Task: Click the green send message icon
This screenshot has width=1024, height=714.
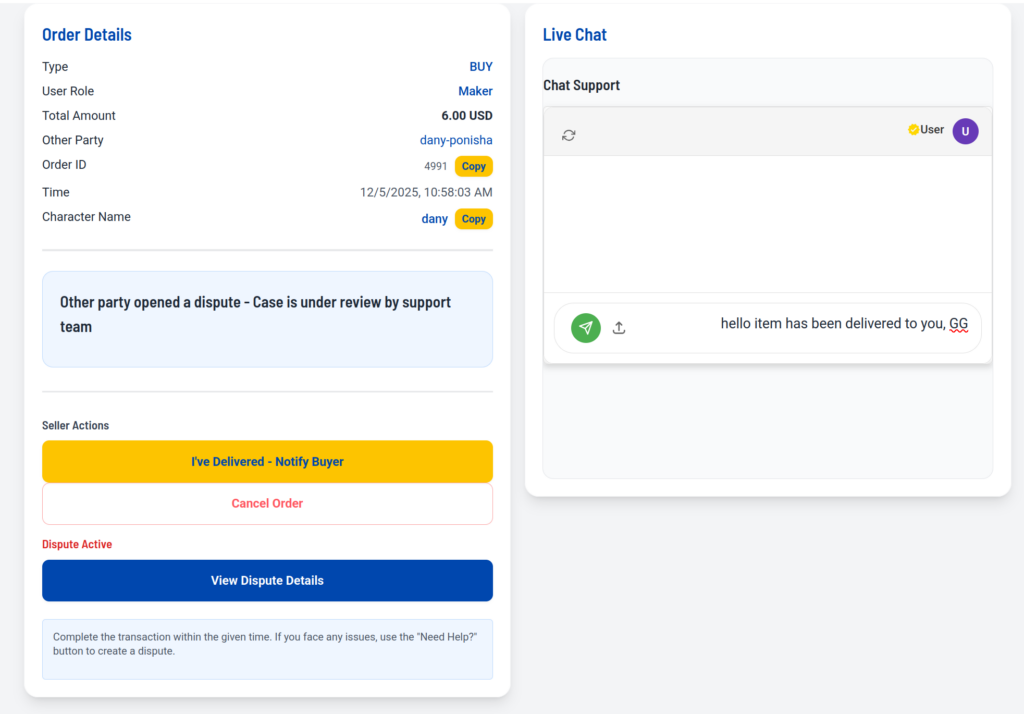Action: (x=586, y=328)
